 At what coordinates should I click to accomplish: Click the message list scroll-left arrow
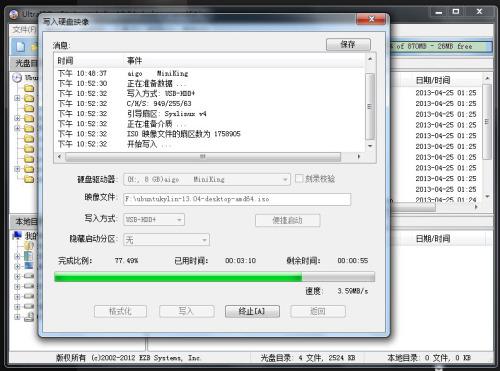[59, 157]
